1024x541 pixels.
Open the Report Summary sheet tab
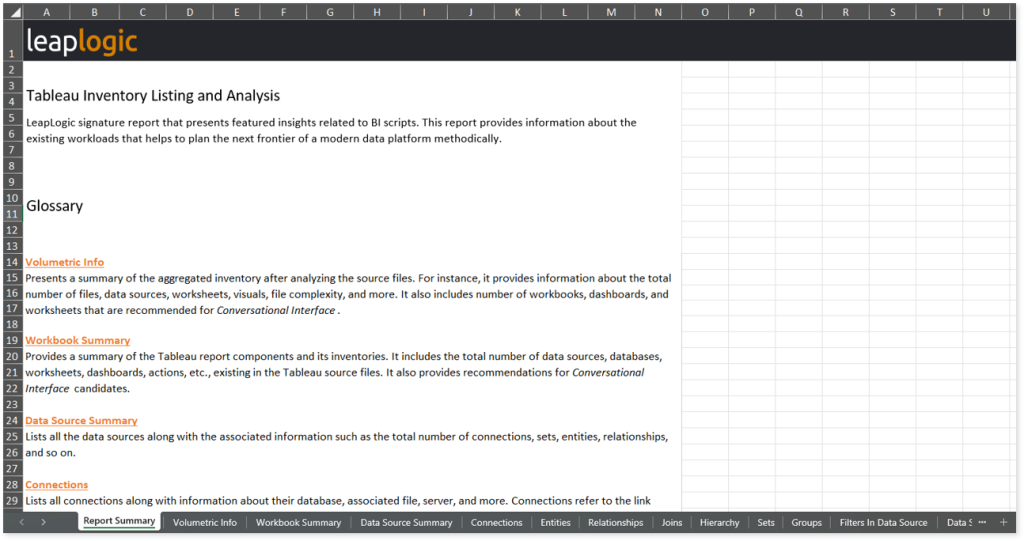[119, 521]
